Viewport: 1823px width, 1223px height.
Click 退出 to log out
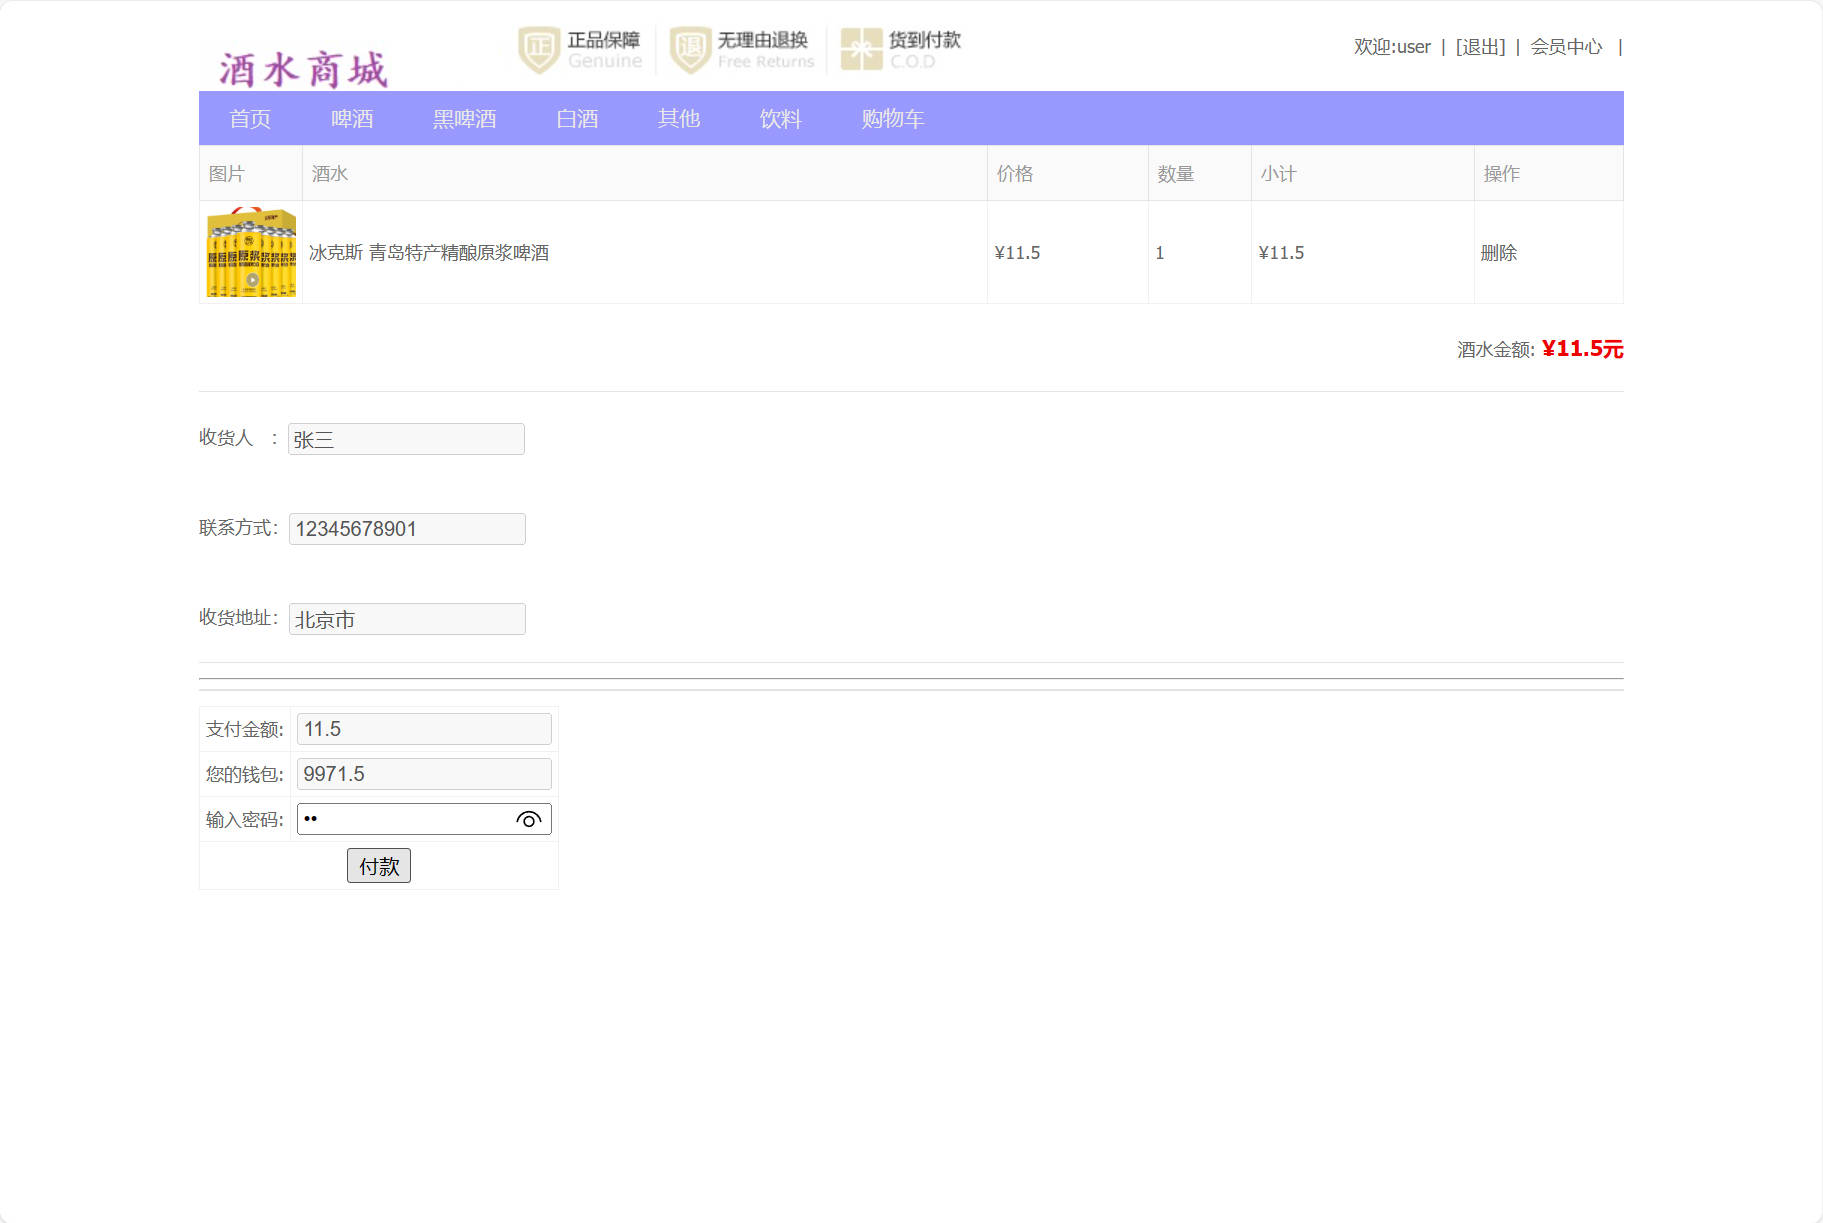tap(1480, 46)
